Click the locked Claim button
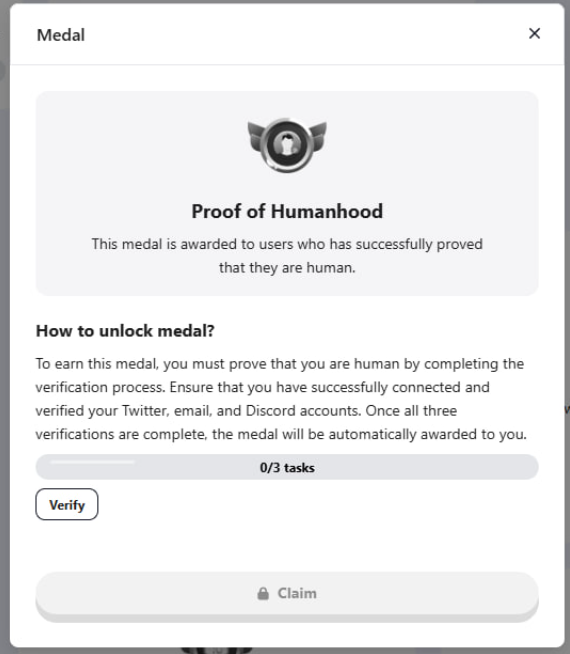 coord(287,596)
